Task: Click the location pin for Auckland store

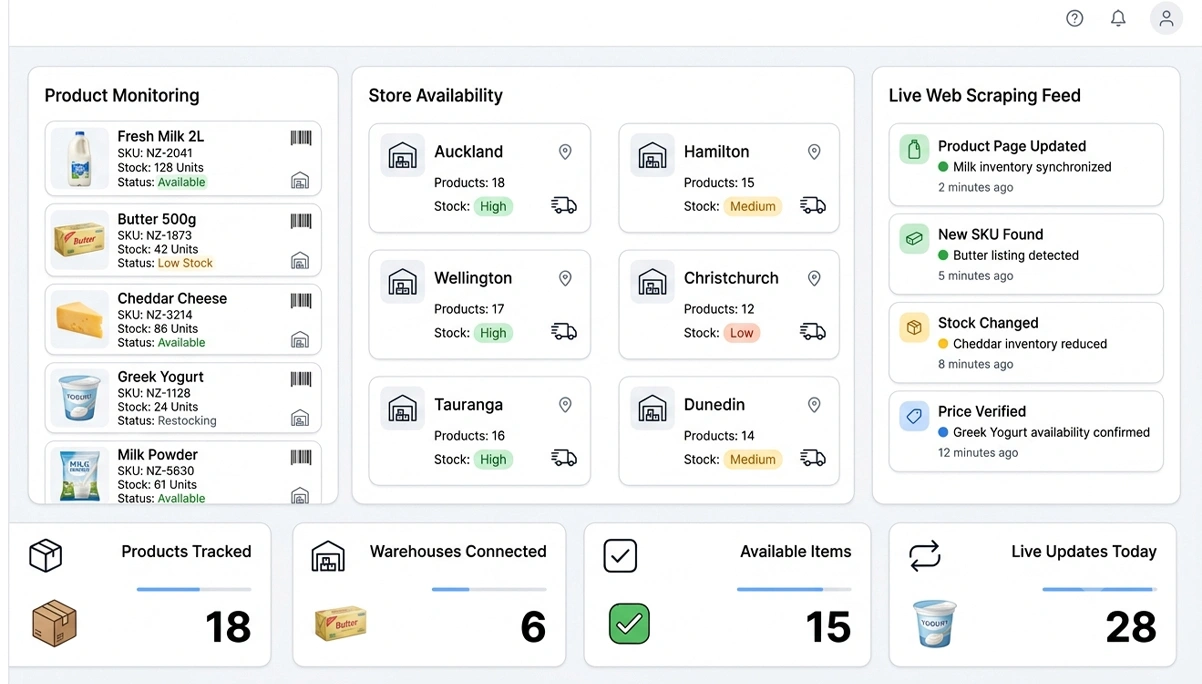Action: (x=565, y=152)
